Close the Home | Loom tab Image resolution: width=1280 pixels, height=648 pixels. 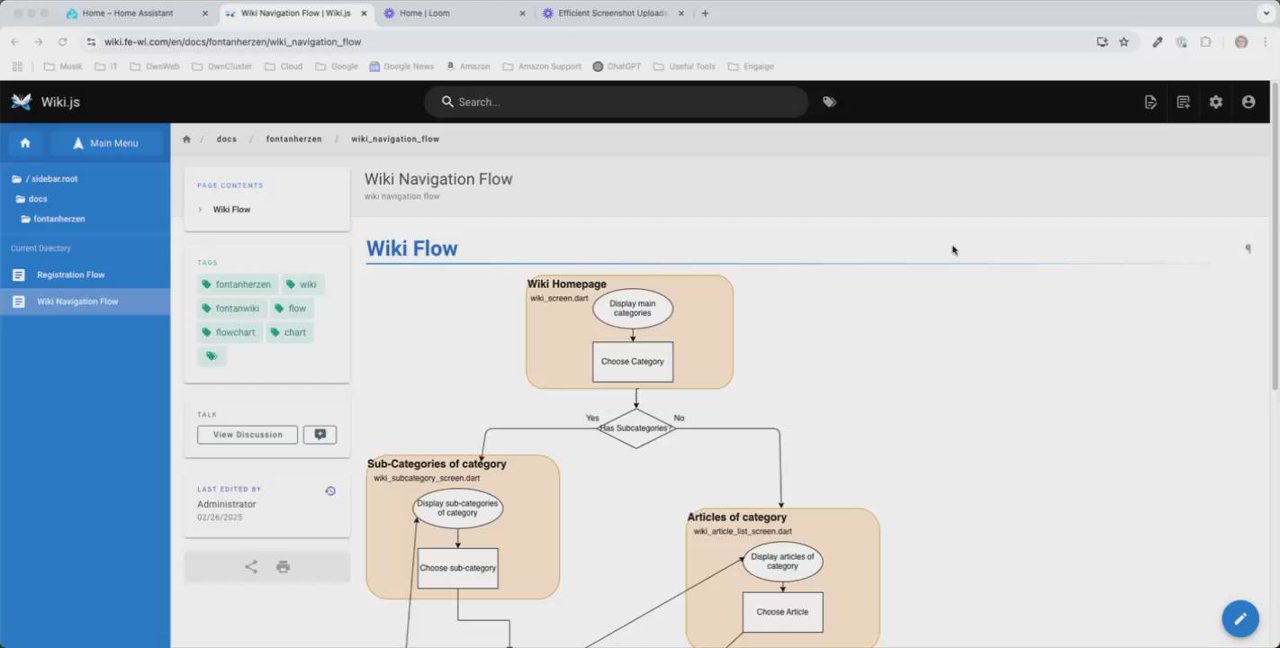click(x=522, y=13)
